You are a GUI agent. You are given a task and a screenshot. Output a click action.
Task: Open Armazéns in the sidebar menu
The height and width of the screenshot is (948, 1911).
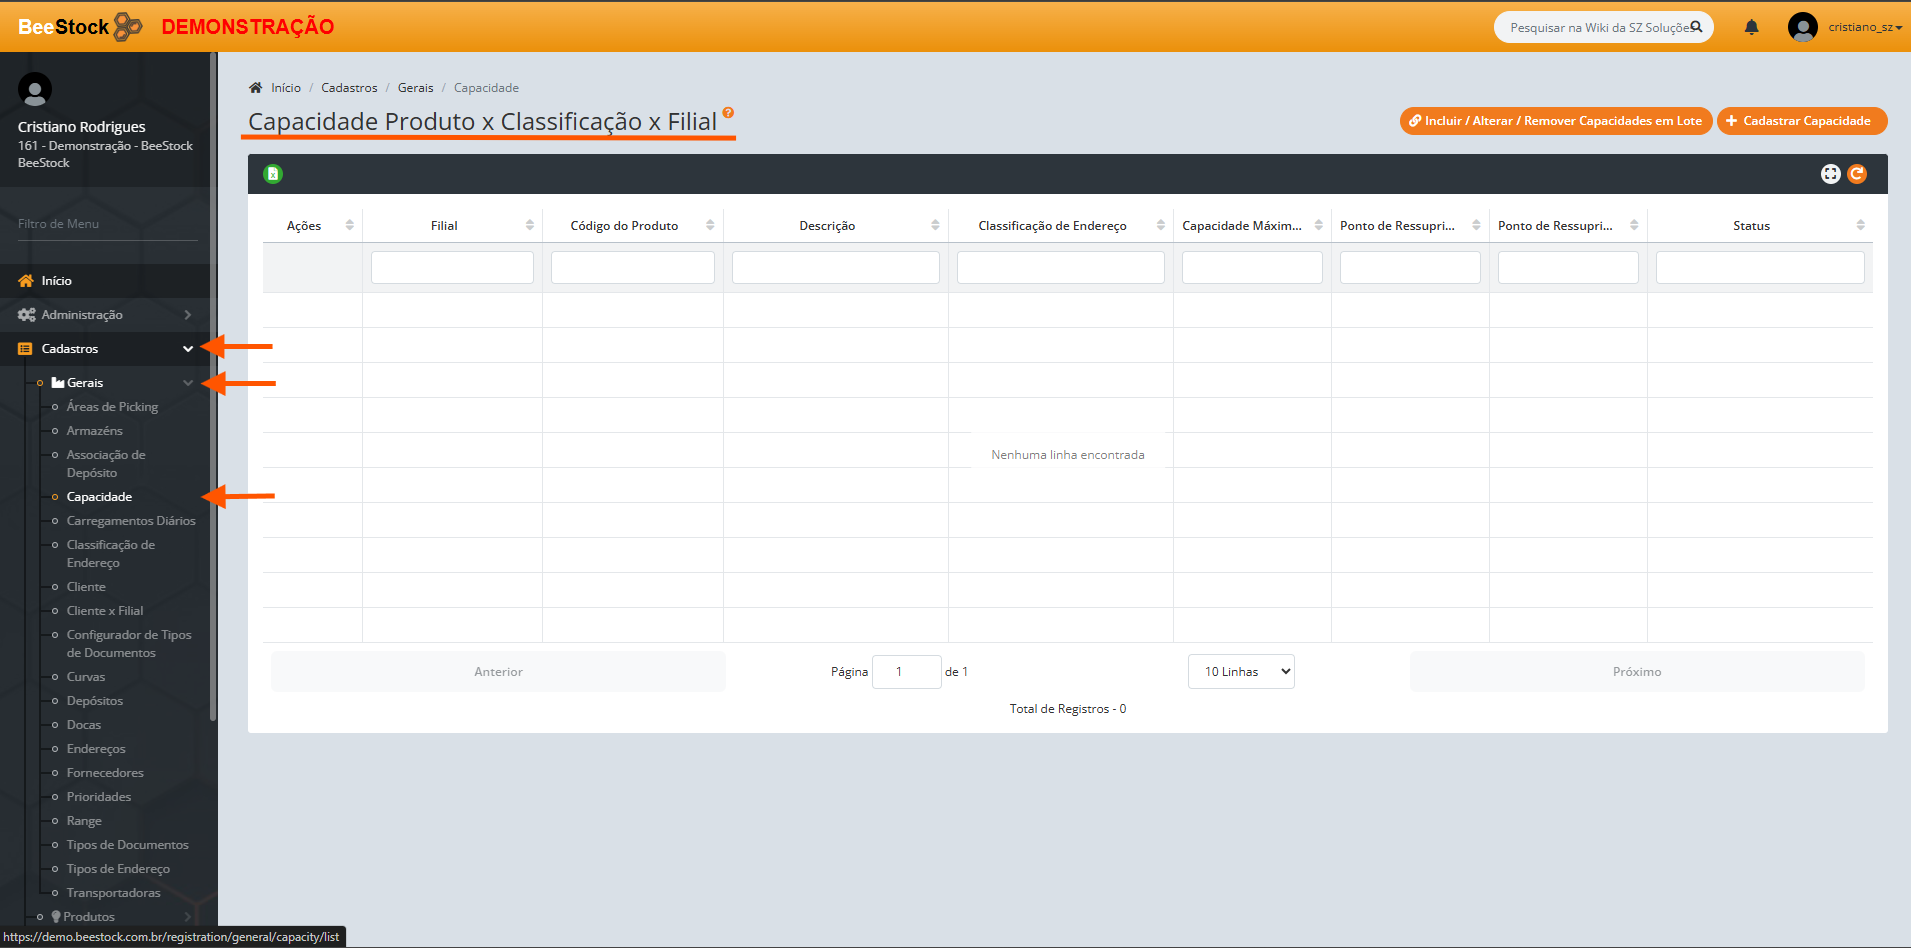[95, 431]
